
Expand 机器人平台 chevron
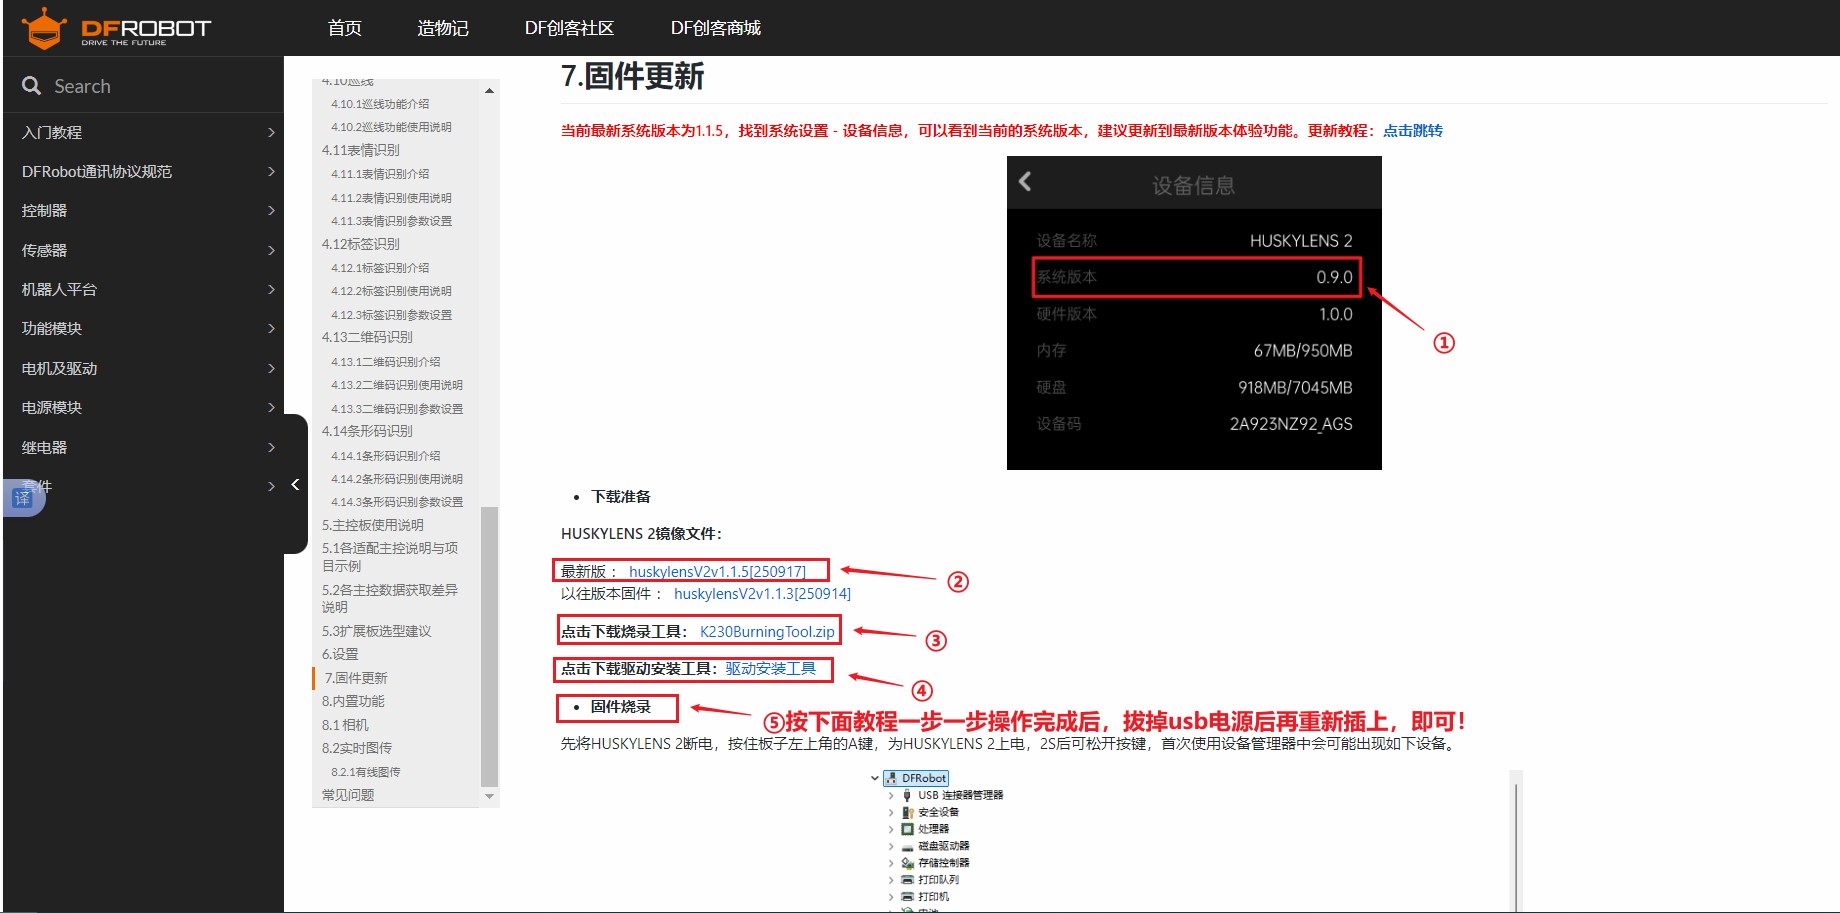[271, 290]
